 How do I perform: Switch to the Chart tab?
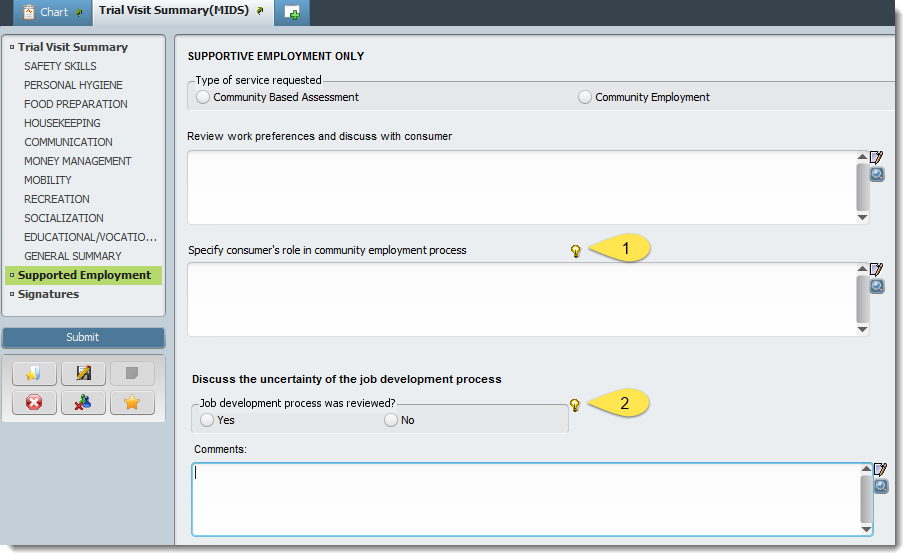tap(53, 12)
